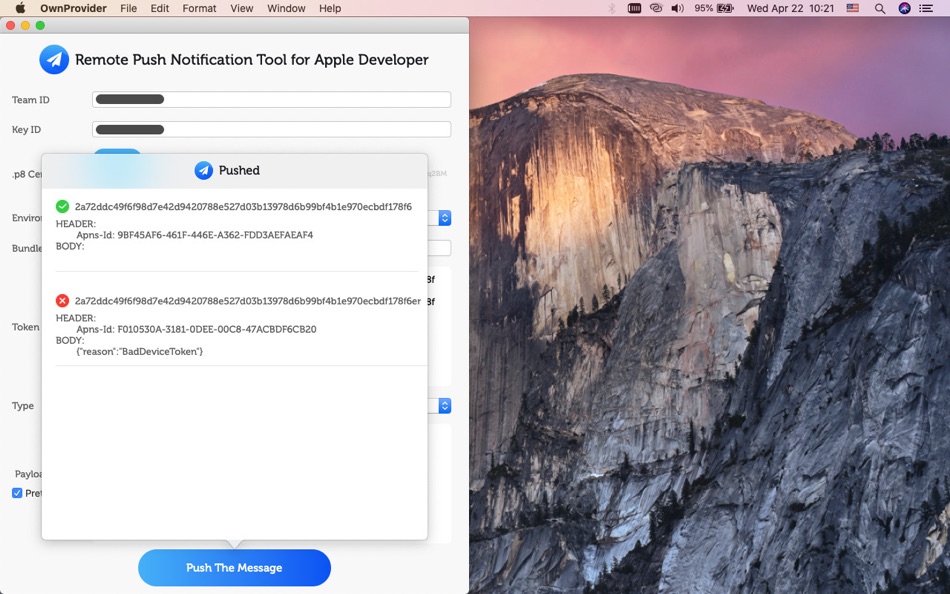Image resolution: width=950 pixels, height=594 pixels.
Task: Click the date and time display
Action: [790, 8]
